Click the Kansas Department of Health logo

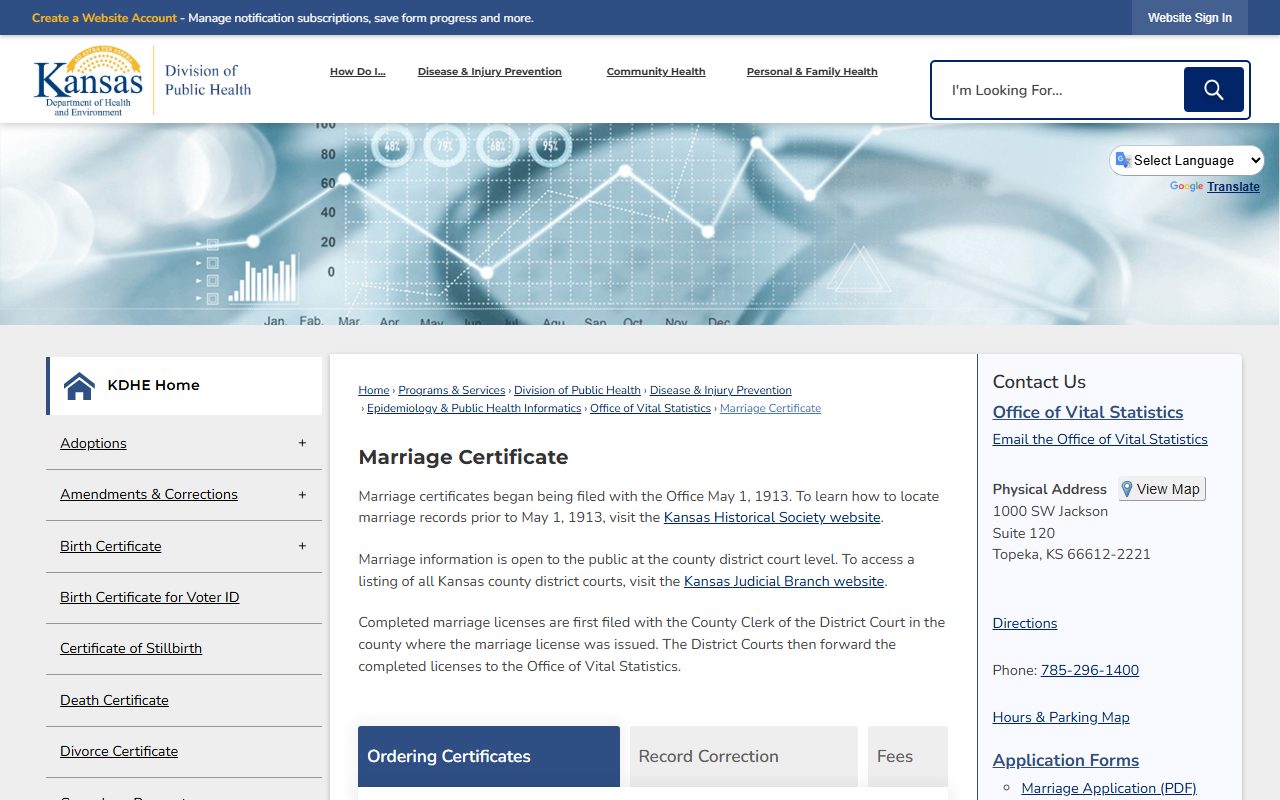88,81
